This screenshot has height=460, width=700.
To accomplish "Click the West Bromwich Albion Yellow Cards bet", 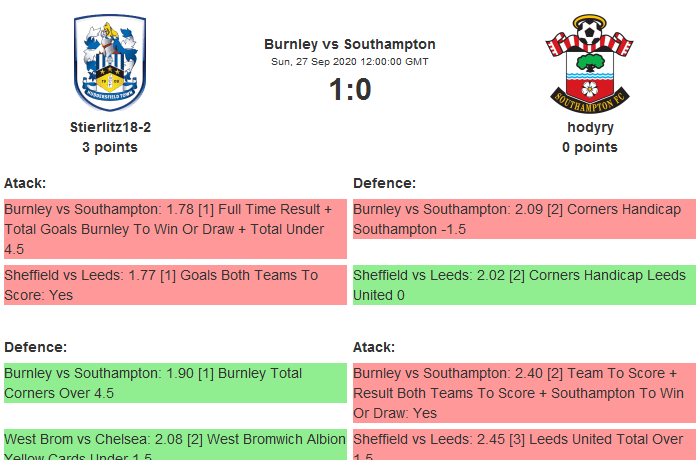I will (174, 444).
